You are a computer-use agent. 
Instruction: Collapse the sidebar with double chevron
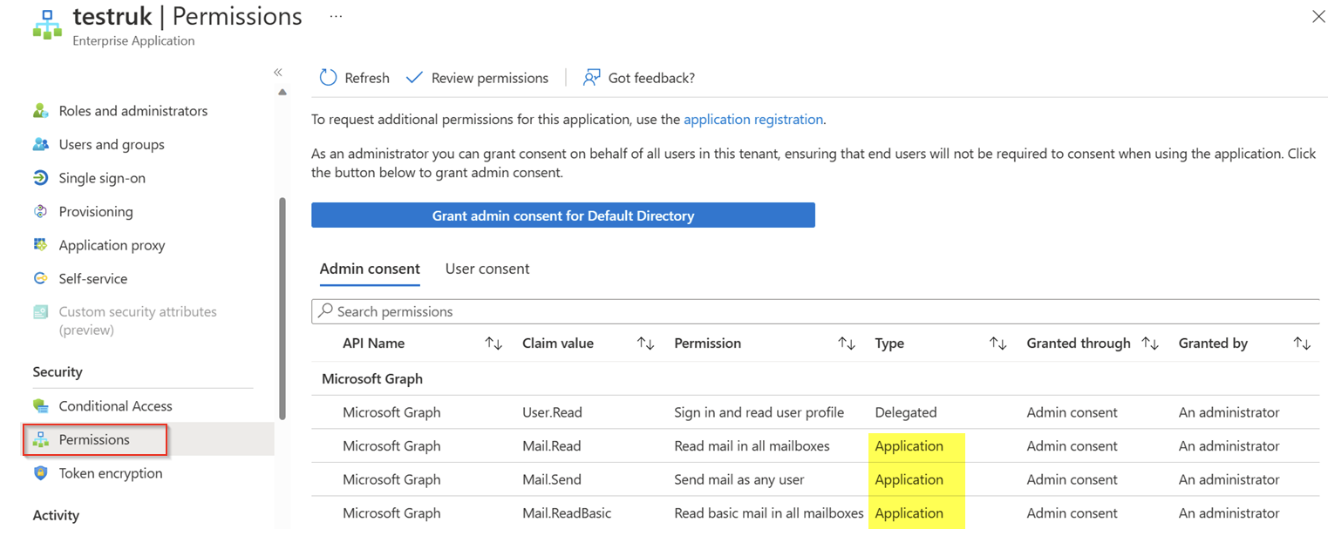tap(278, 72)
